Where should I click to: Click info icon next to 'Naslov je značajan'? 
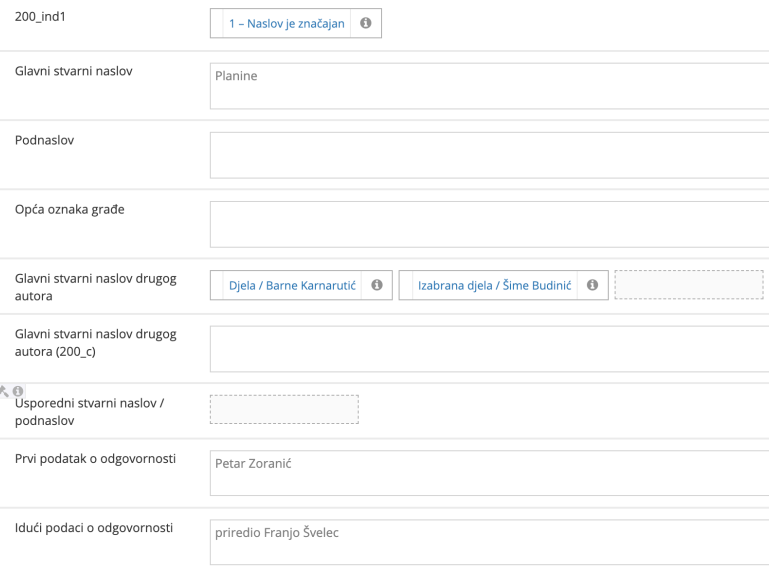click(x=366, y=24)
